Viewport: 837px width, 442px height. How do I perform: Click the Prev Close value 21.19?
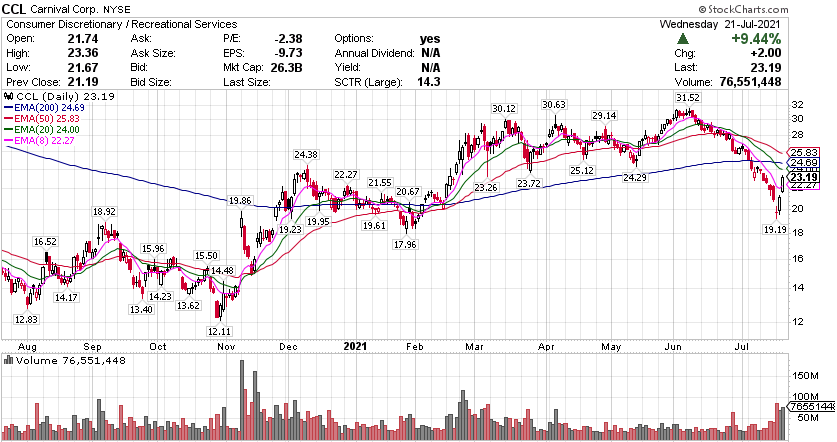(83, 82)
